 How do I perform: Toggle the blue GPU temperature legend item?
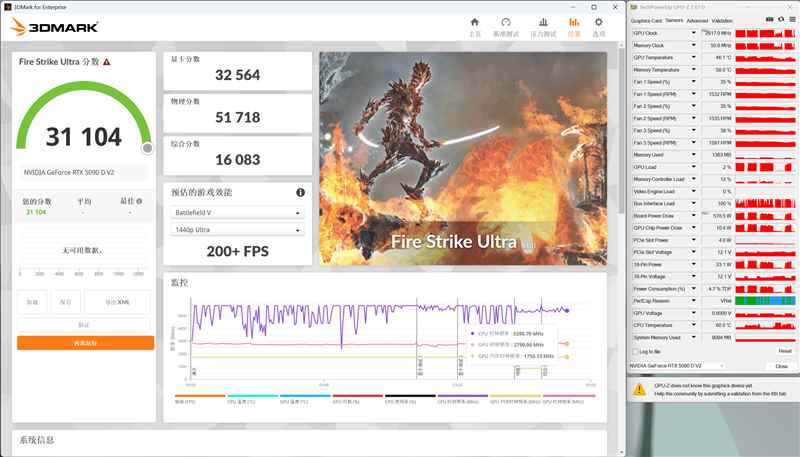coord(305,399)
